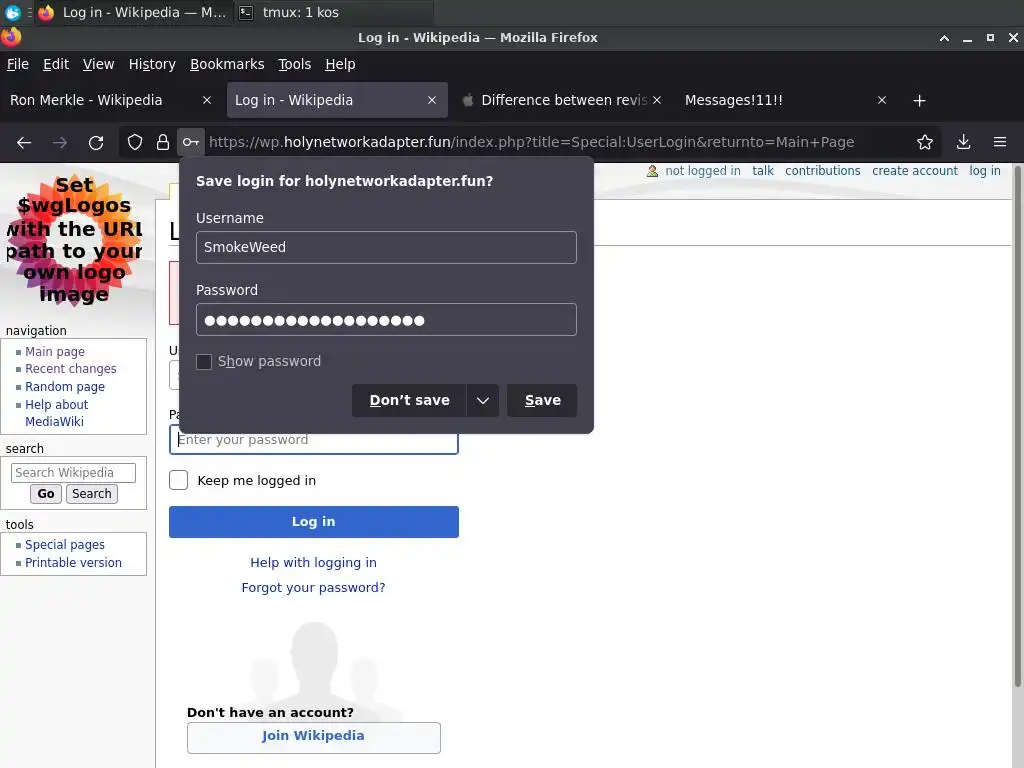Screen dimensions: 1024x768
Task: Open the Help about MediaWiki link
Action: [56, 413]
